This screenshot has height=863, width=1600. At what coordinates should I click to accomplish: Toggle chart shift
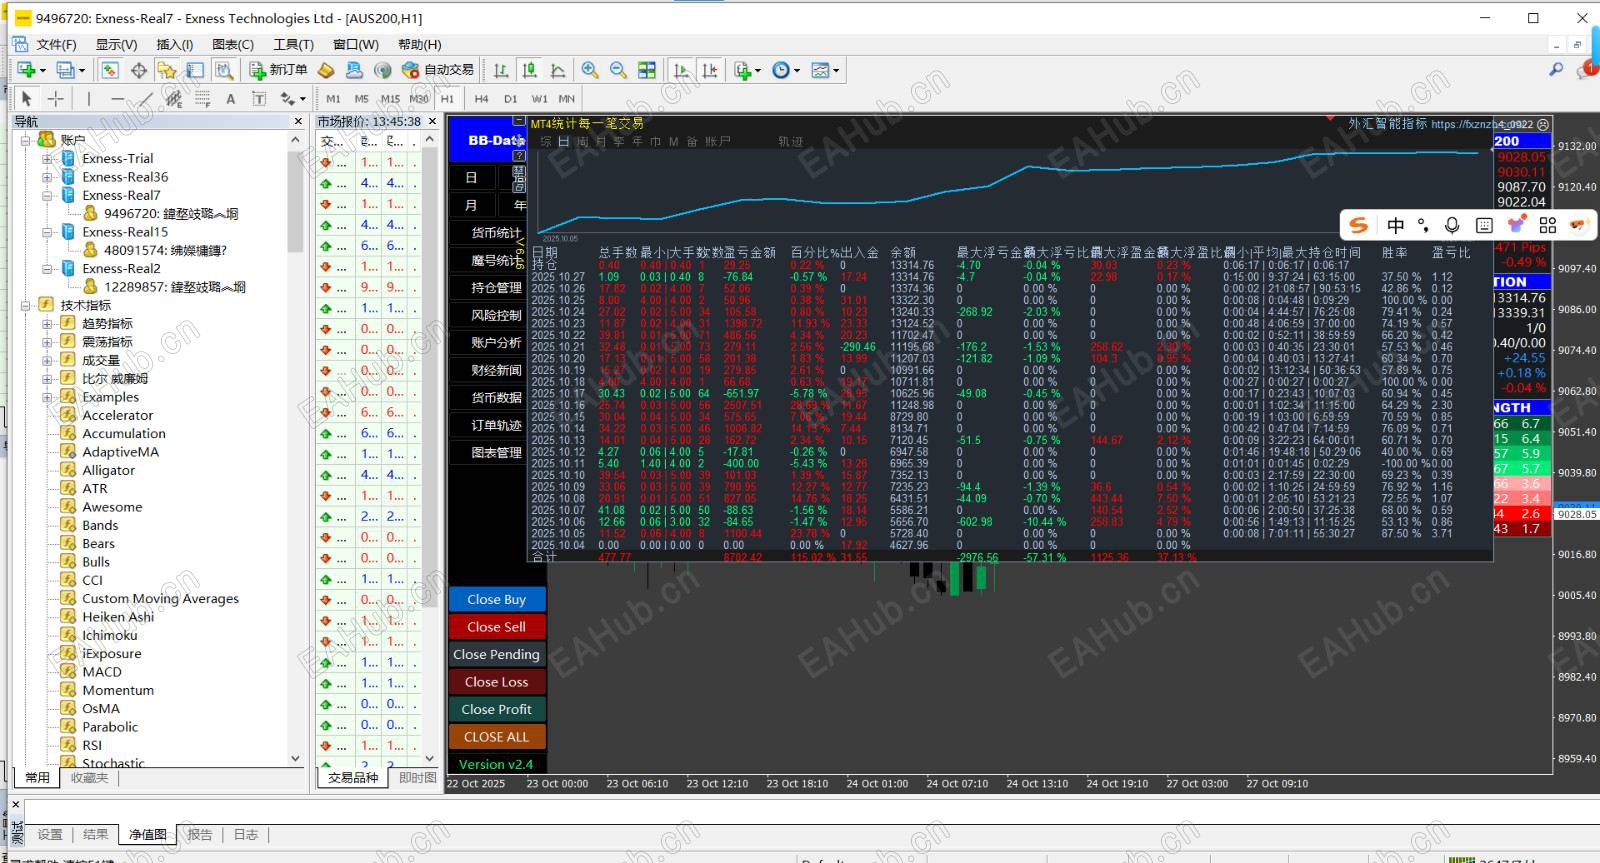click(x=710, y=70)
